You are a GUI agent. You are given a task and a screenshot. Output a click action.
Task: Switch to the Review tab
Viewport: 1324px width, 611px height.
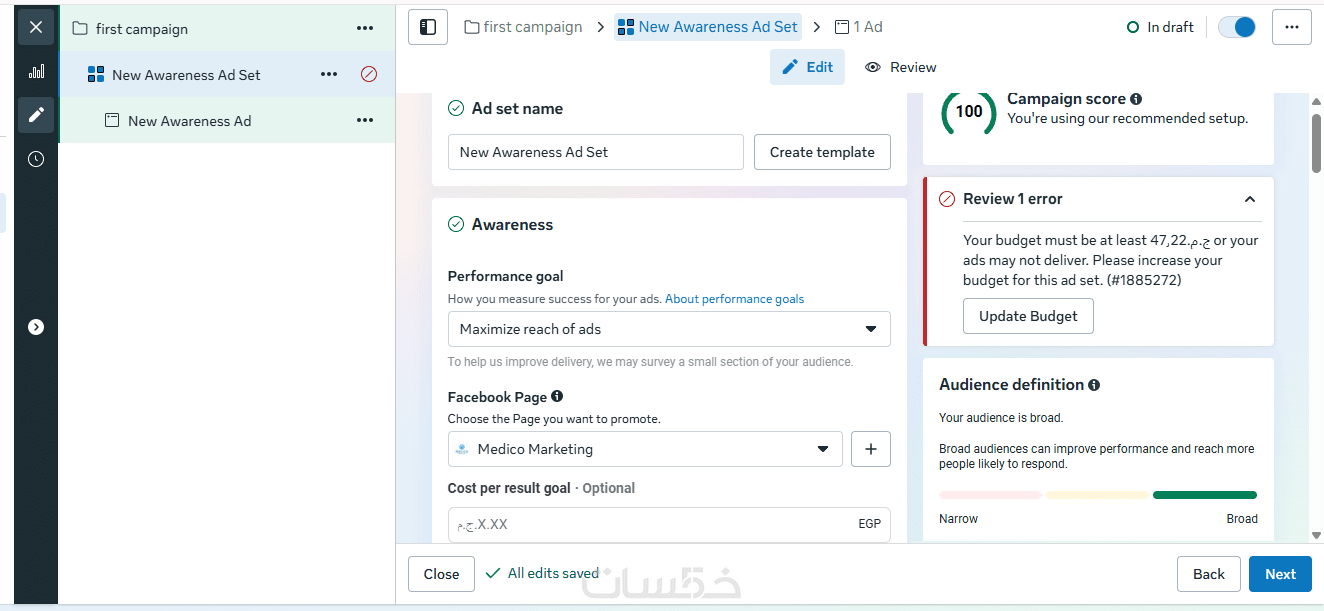tap(901, 67)
